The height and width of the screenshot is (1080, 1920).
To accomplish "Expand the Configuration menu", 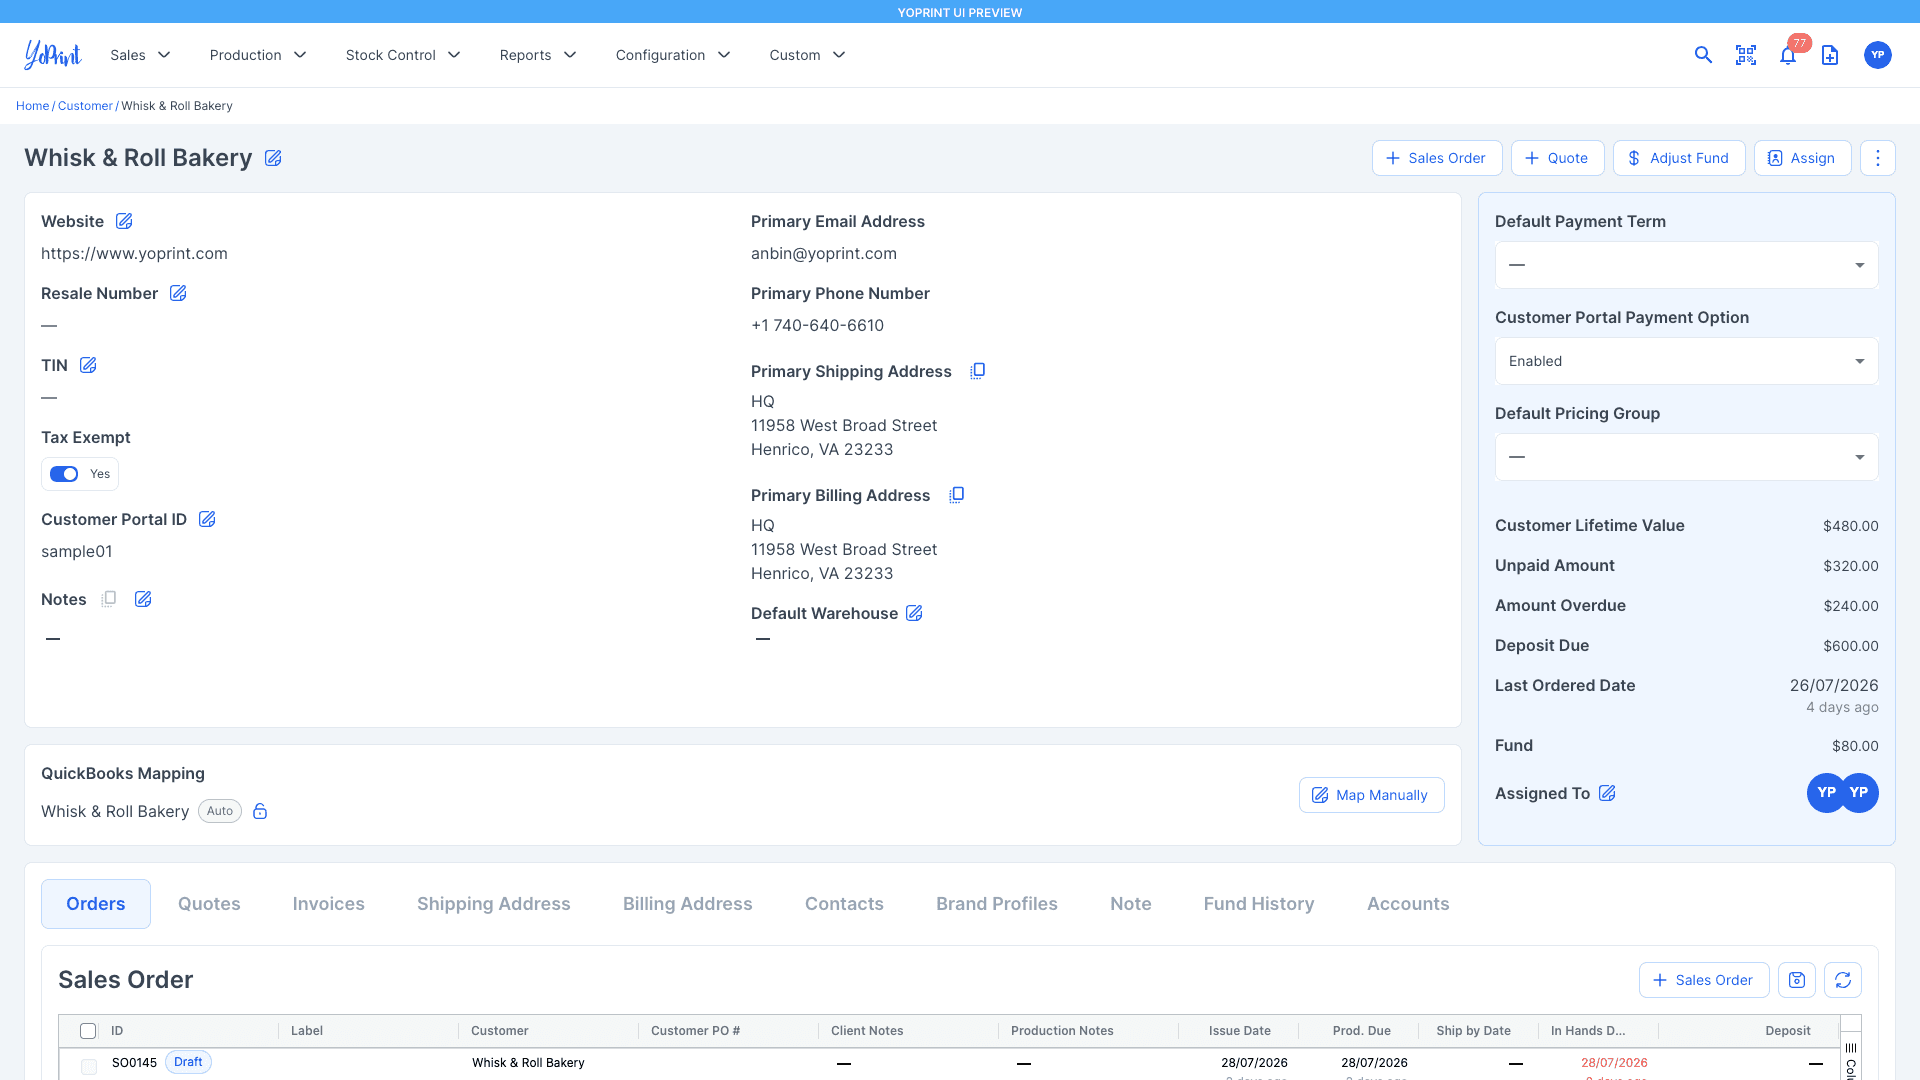I will [673, 55].
